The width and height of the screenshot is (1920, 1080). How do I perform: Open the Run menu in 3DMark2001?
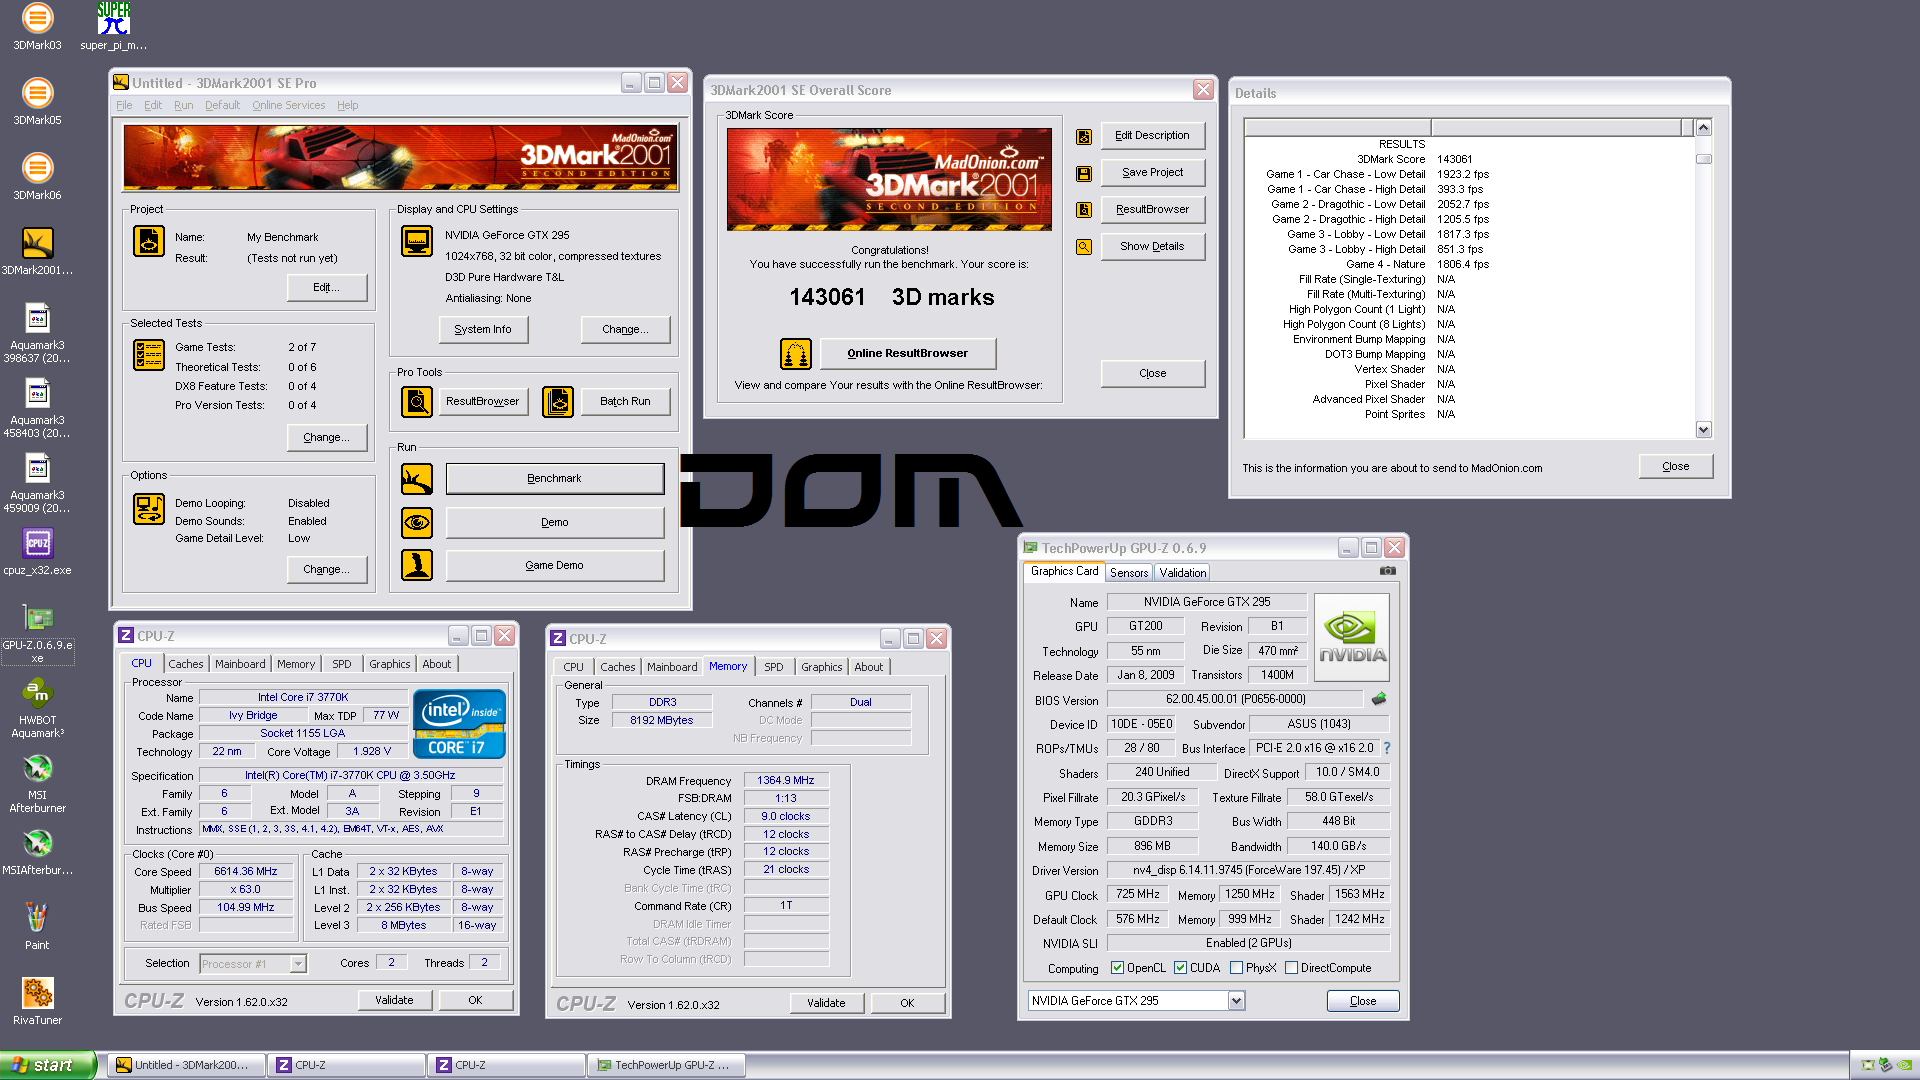pos(183,105)
